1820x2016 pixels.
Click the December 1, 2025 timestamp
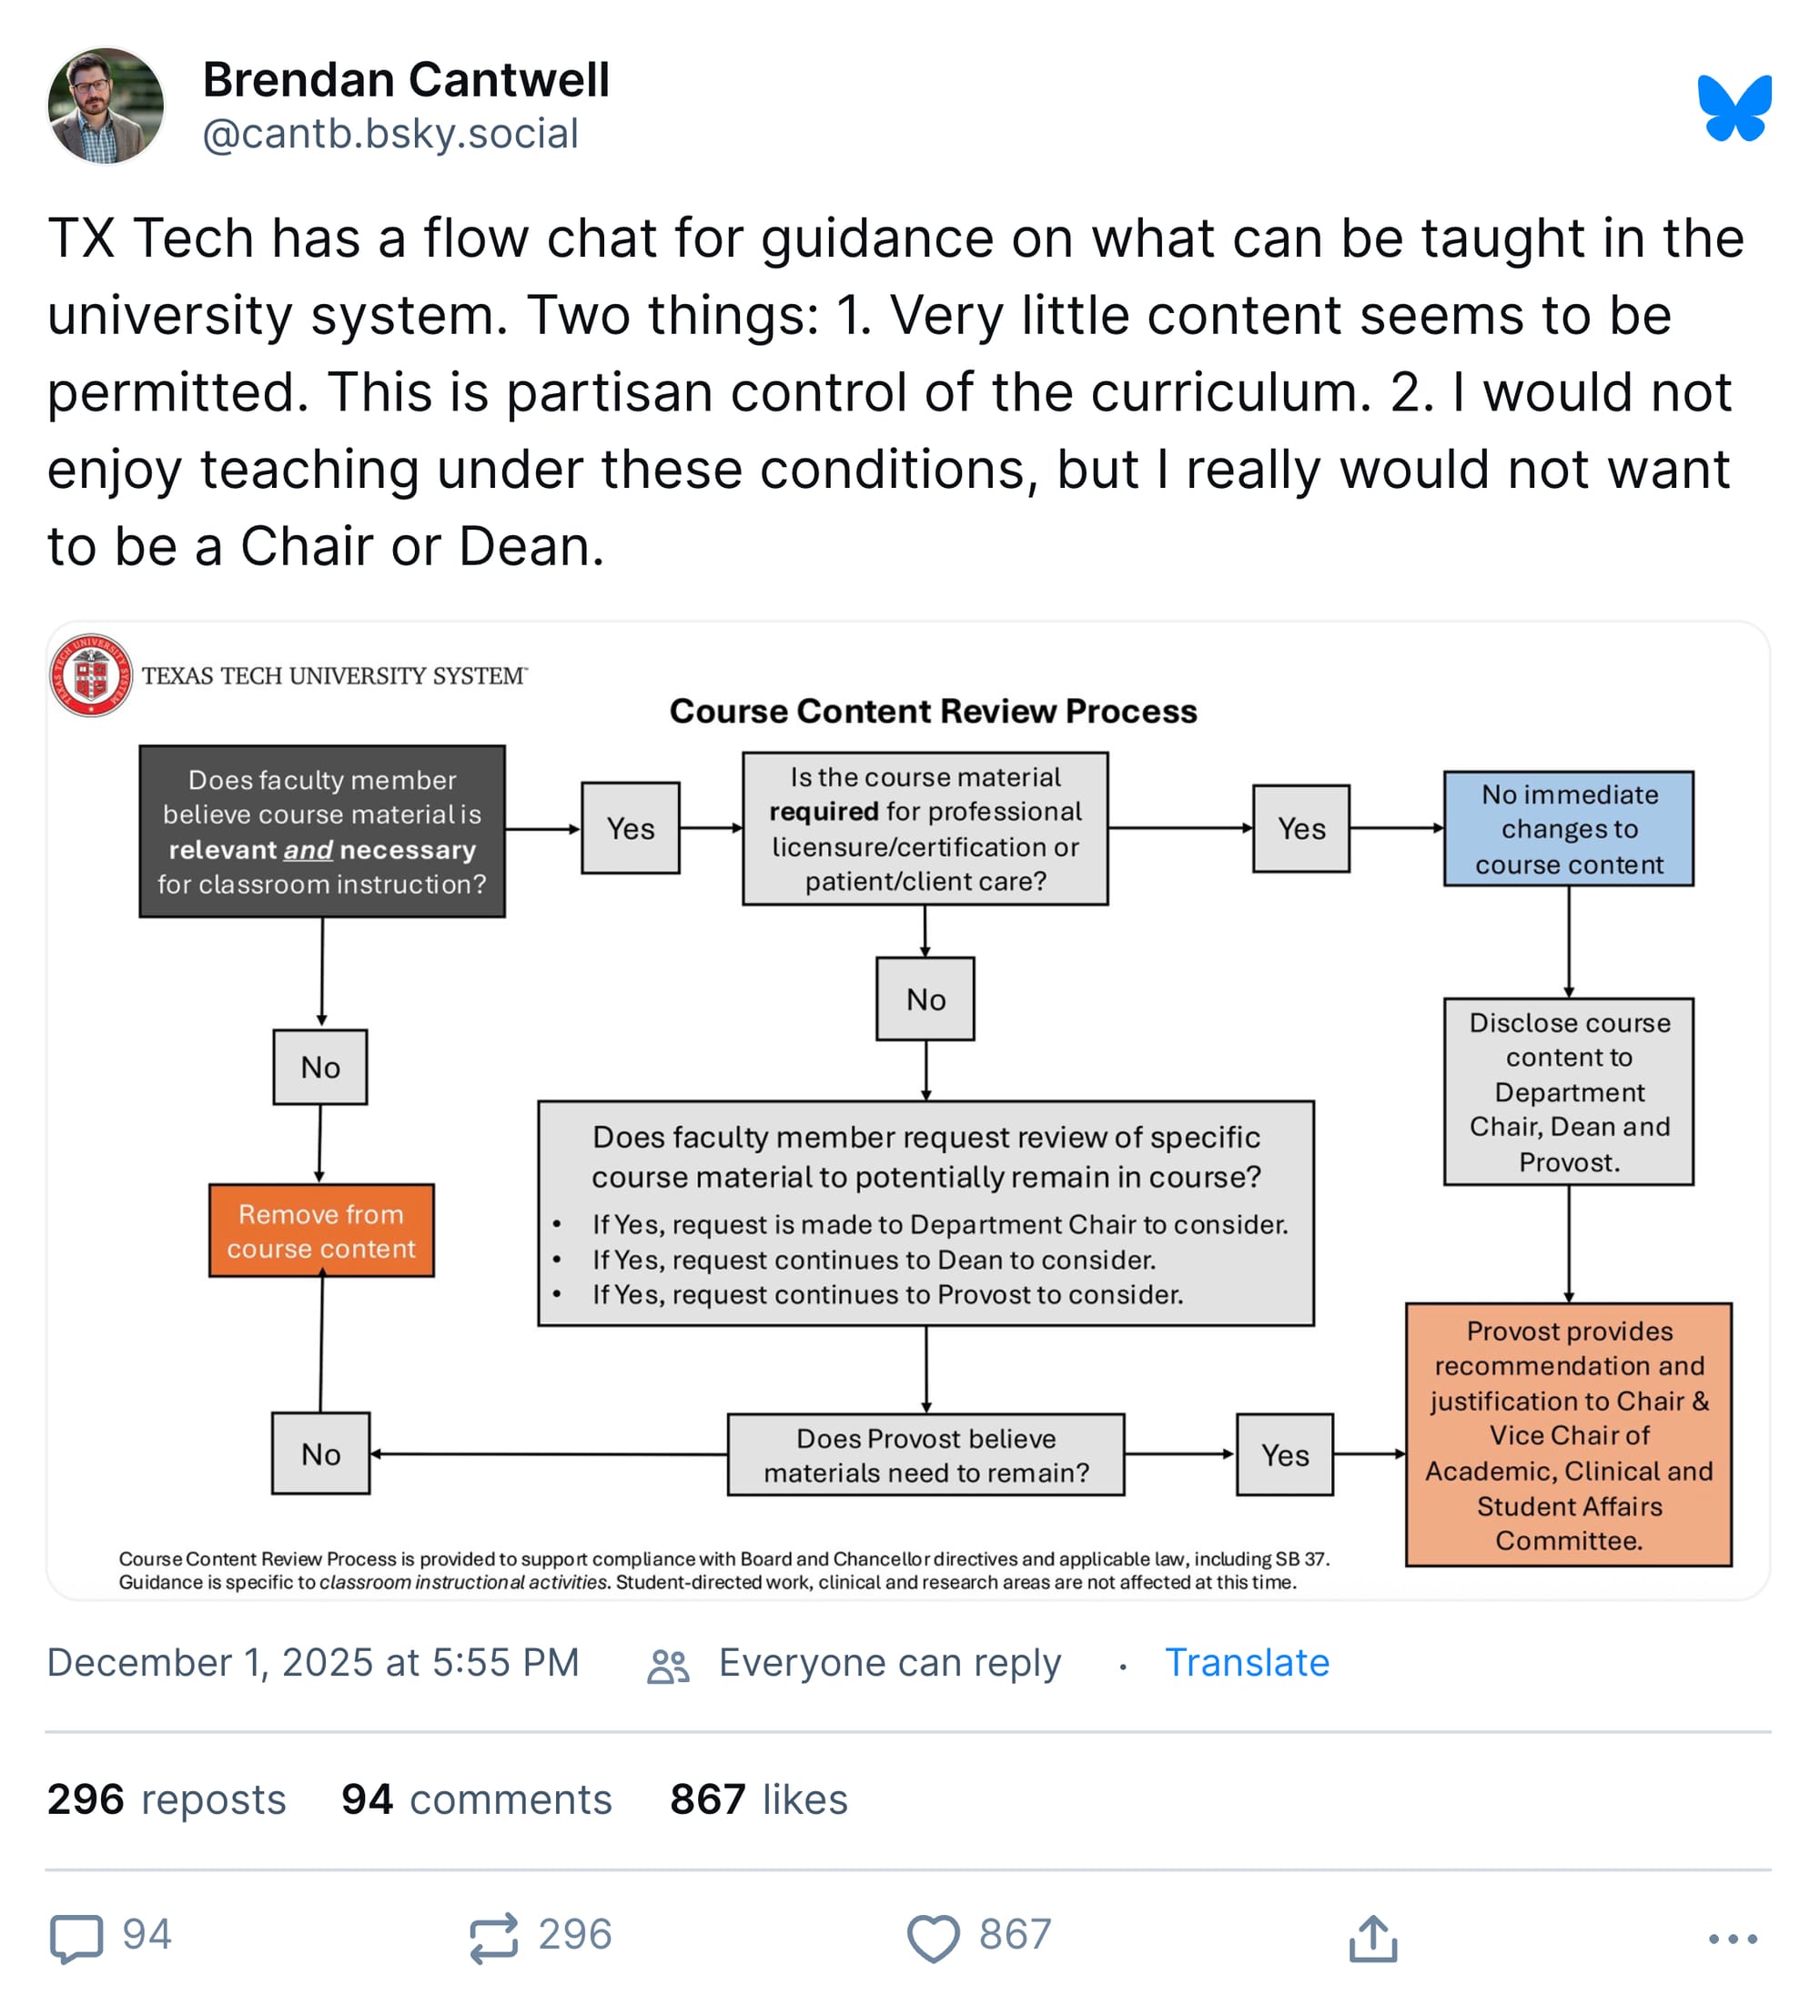[313, 1663]
